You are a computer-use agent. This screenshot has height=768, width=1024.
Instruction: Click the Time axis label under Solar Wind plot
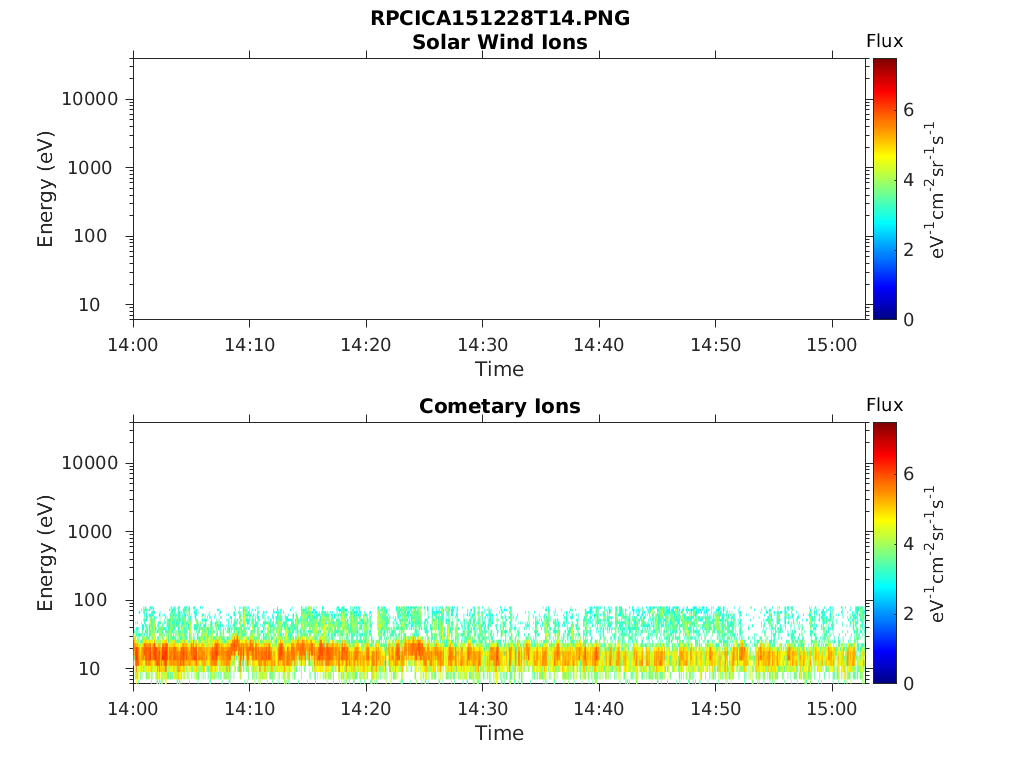tap(500, 369)
